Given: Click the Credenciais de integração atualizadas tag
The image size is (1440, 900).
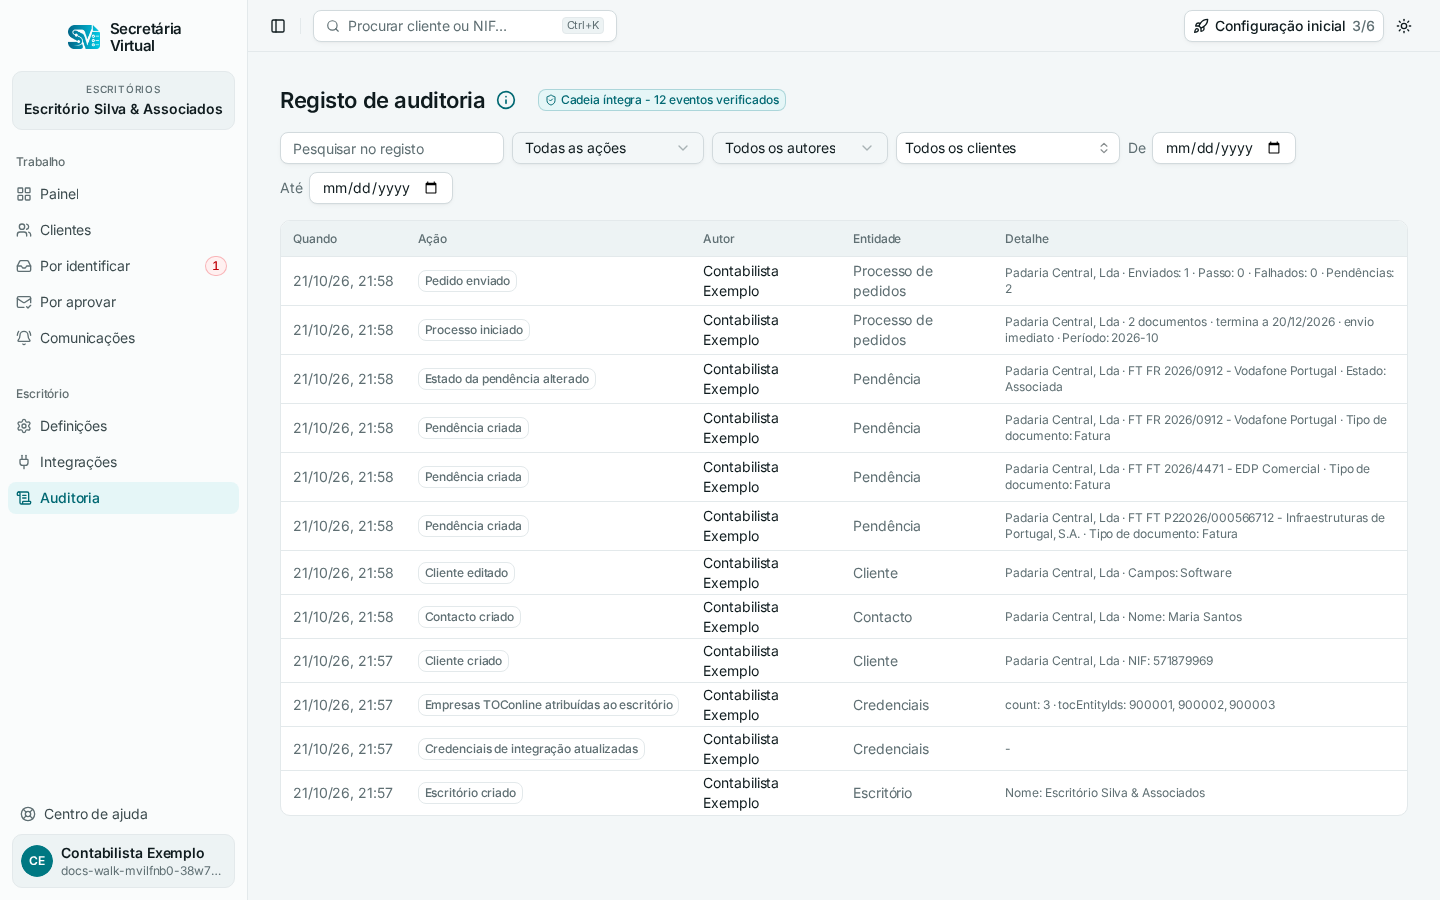Looking at the screenshot, I should click(x=531, y=749).
